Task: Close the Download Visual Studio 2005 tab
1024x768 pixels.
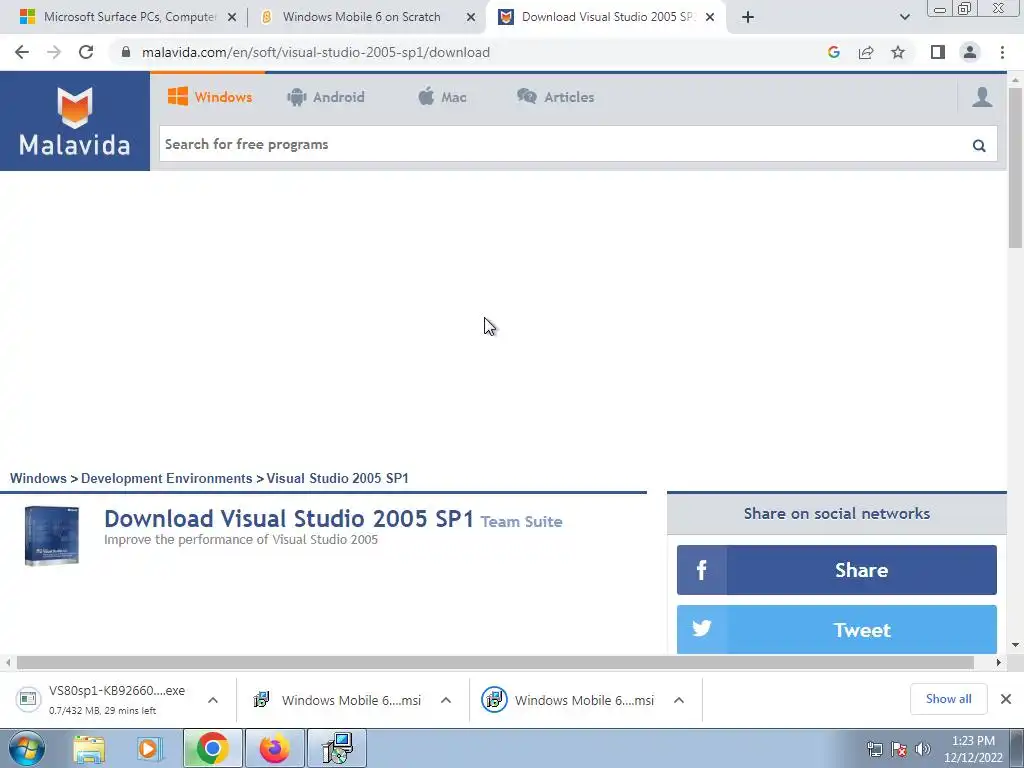Action: coord(710,17)
